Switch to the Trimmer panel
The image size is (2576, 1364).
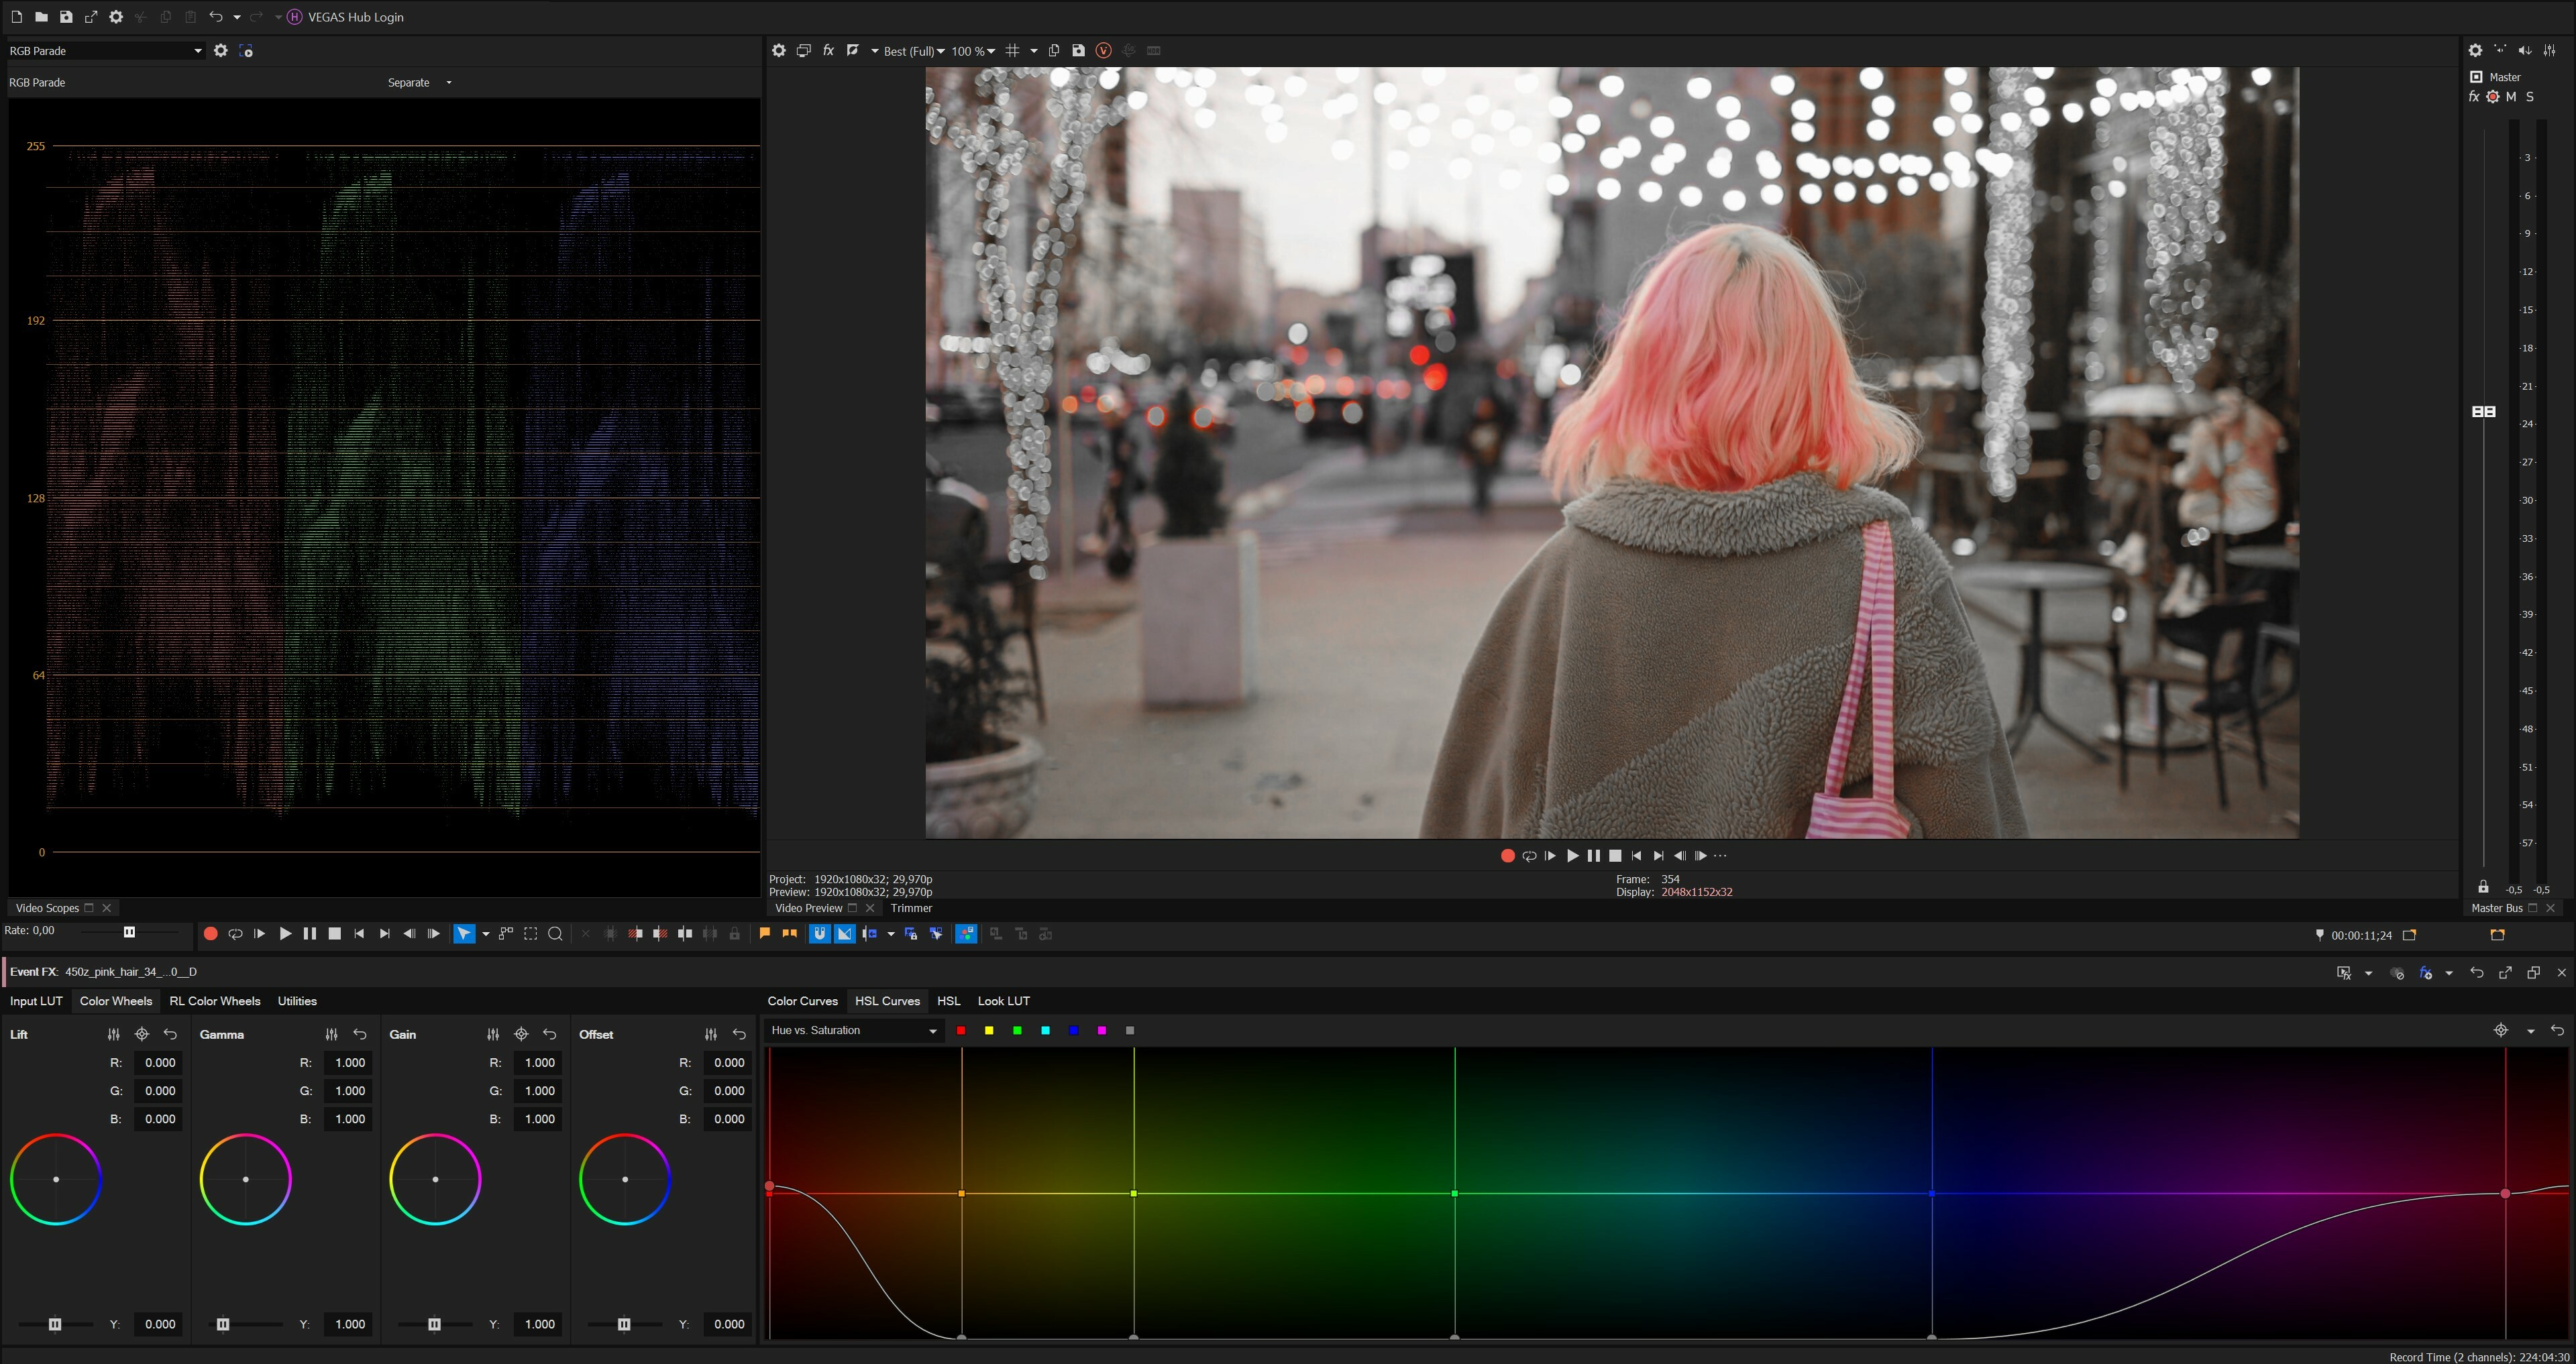pyautogui.click(x=911, y=908)
